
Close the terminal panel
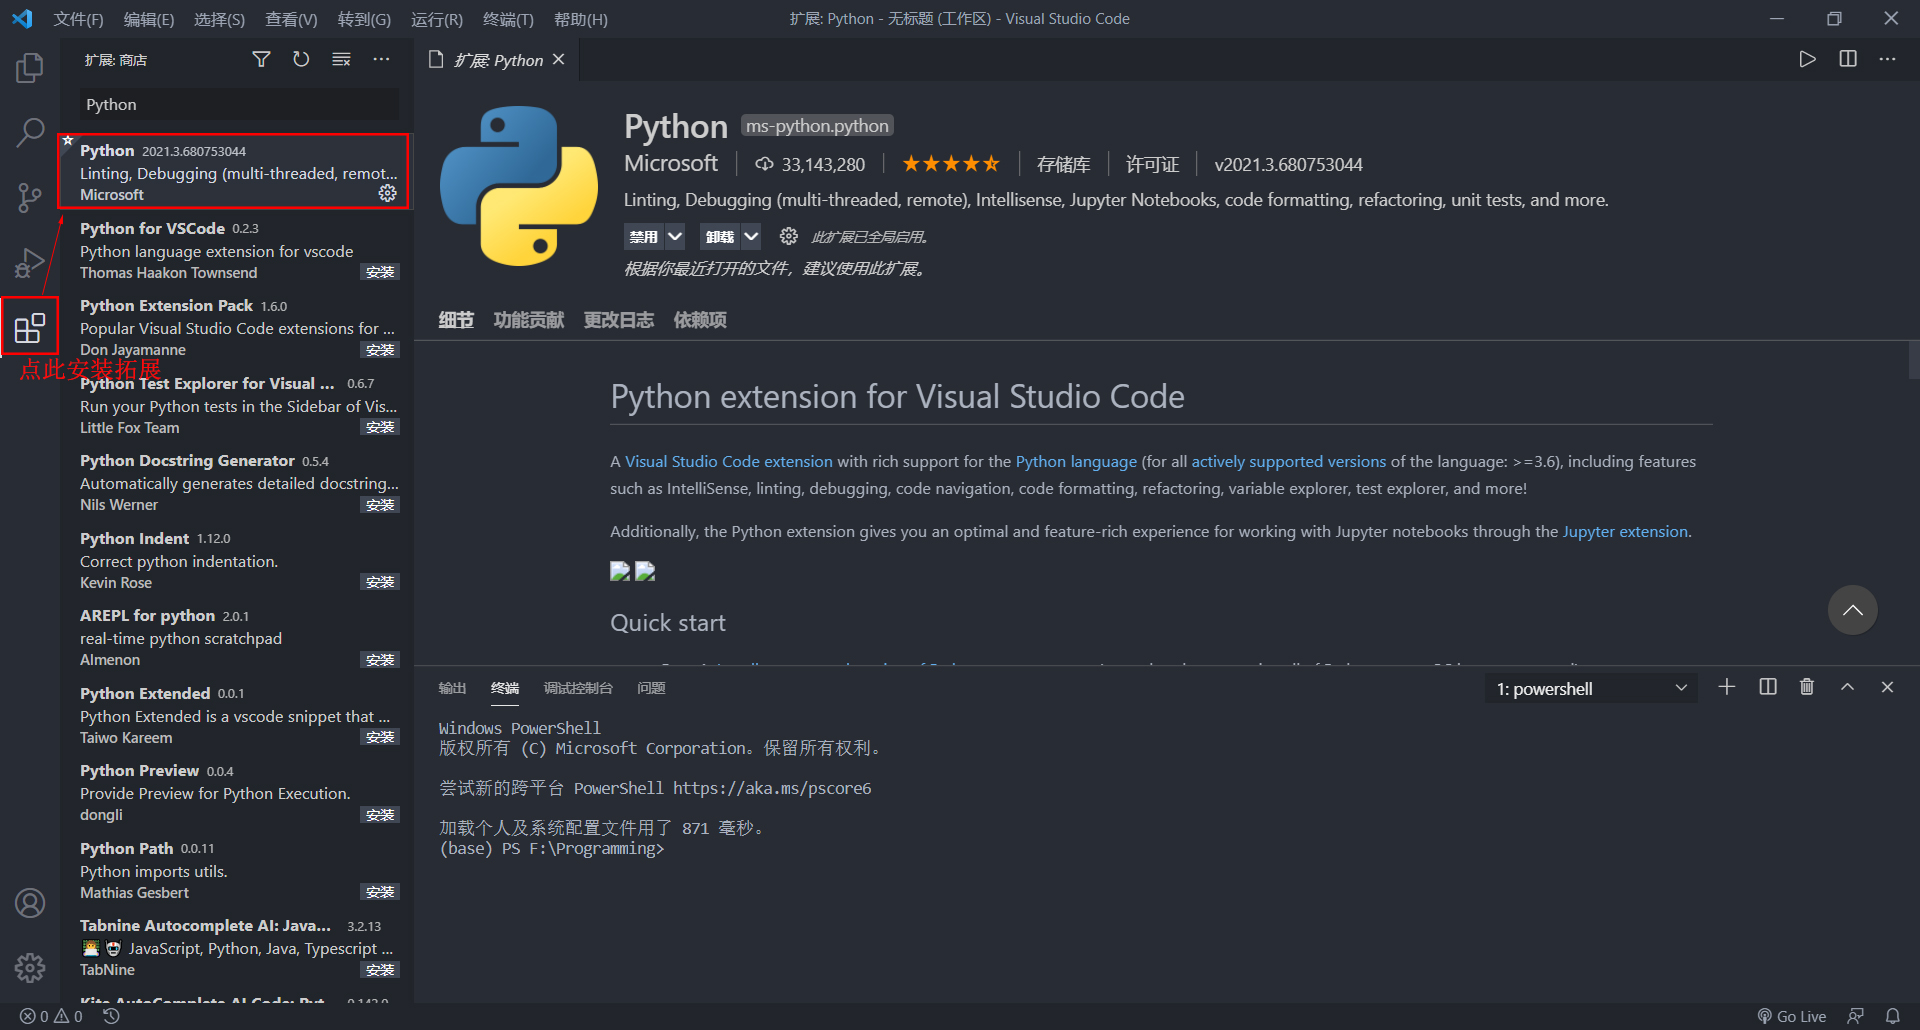[1887, 687]
